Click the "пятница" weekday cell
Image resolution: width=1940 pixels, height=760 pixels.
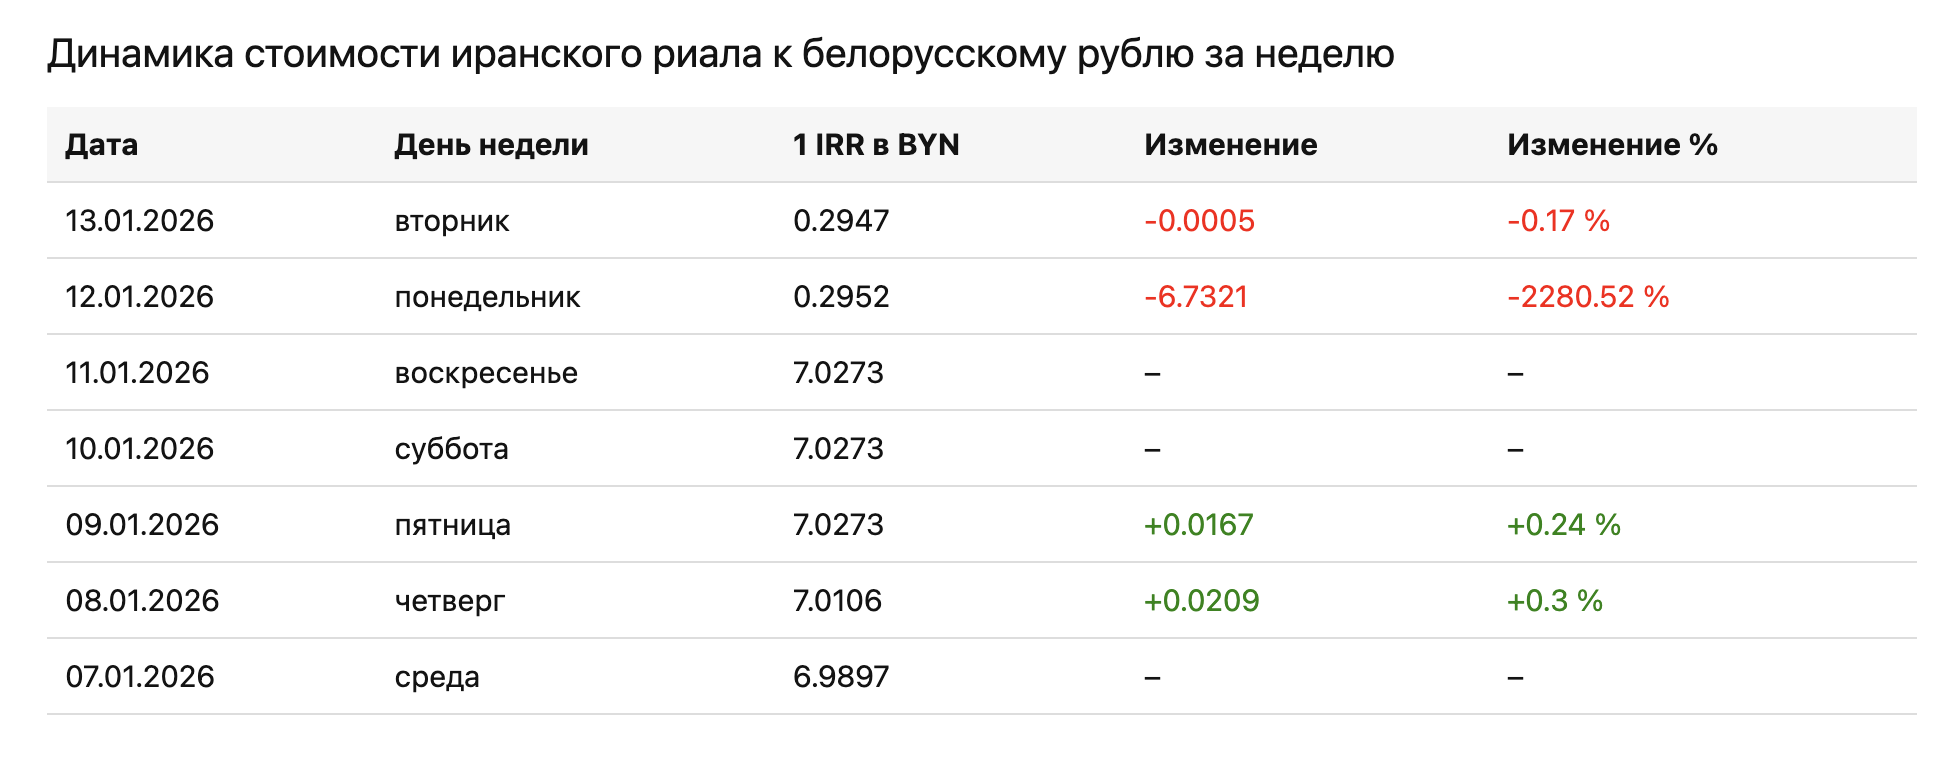(x=452, y=525)
